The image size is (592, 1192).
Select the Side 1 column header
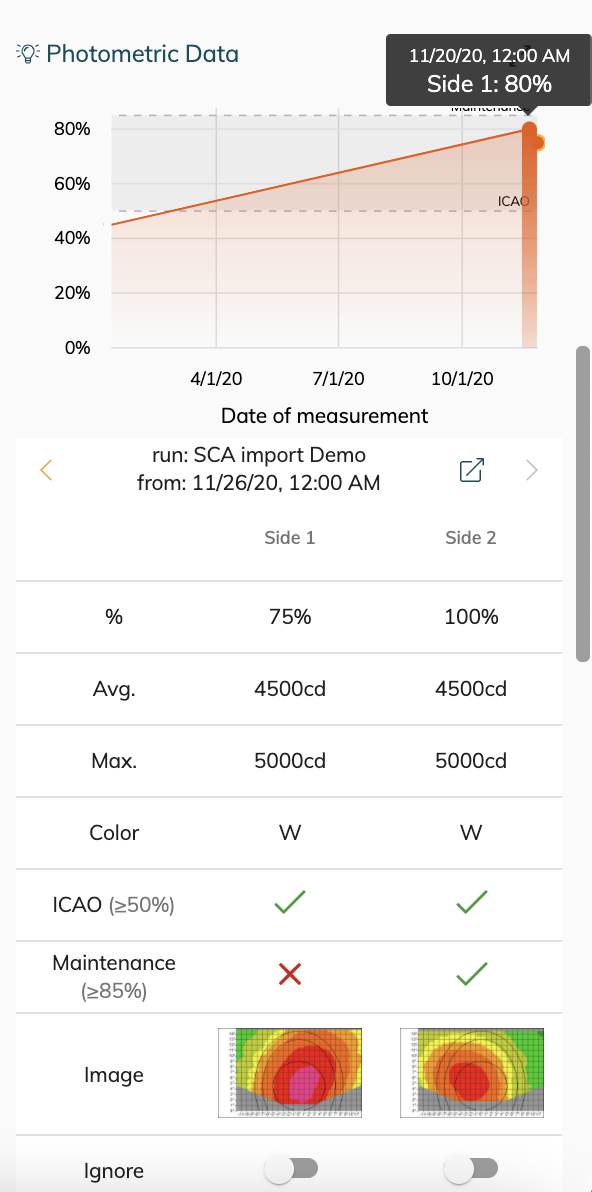[290, 537]
